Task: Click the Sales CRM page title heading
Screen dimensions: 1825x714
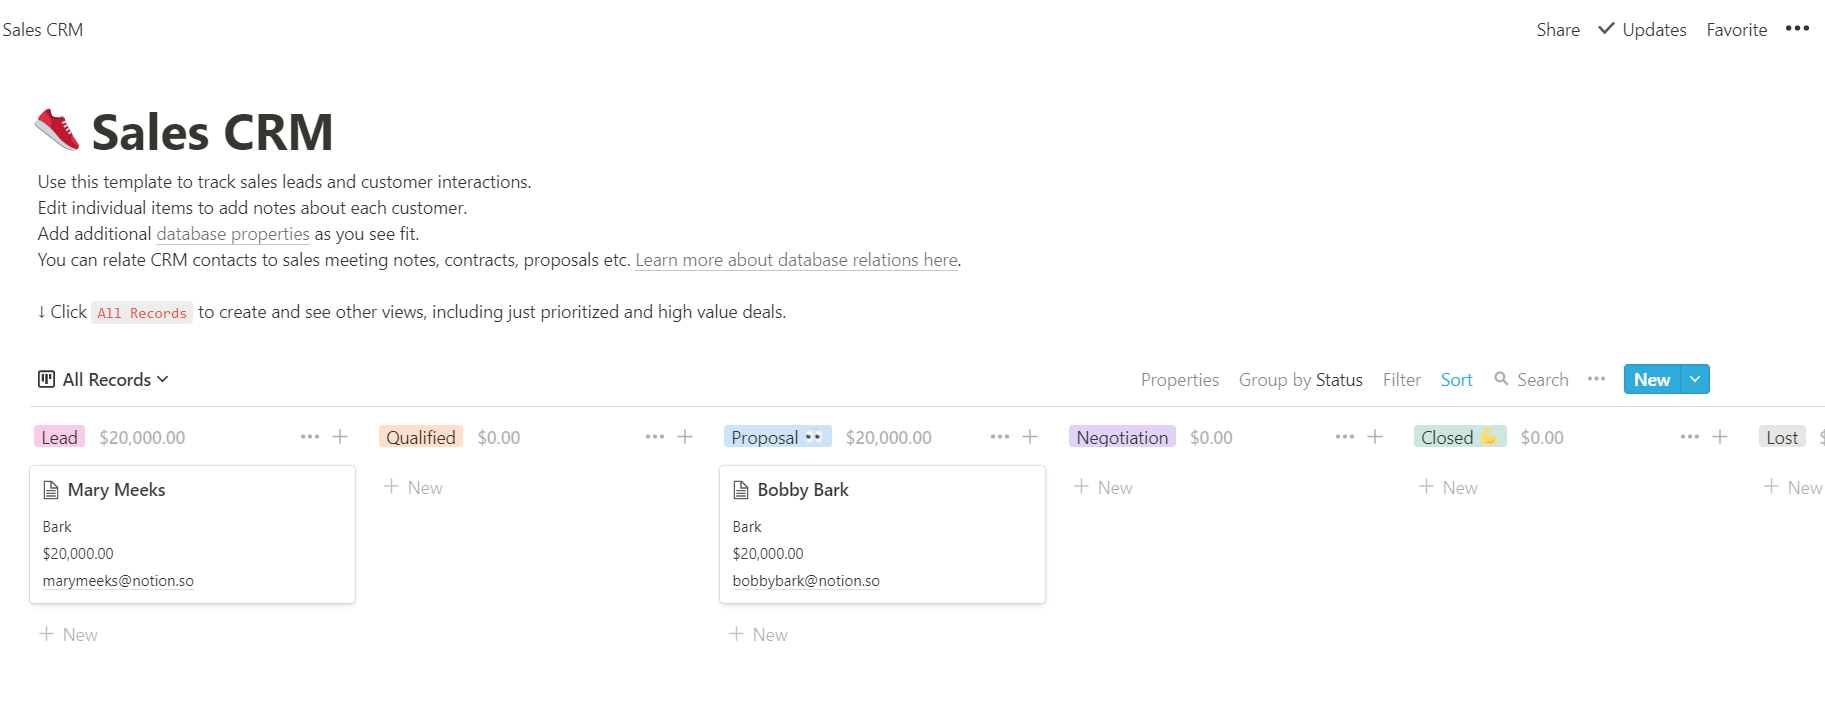Action: tap(212, 132)
